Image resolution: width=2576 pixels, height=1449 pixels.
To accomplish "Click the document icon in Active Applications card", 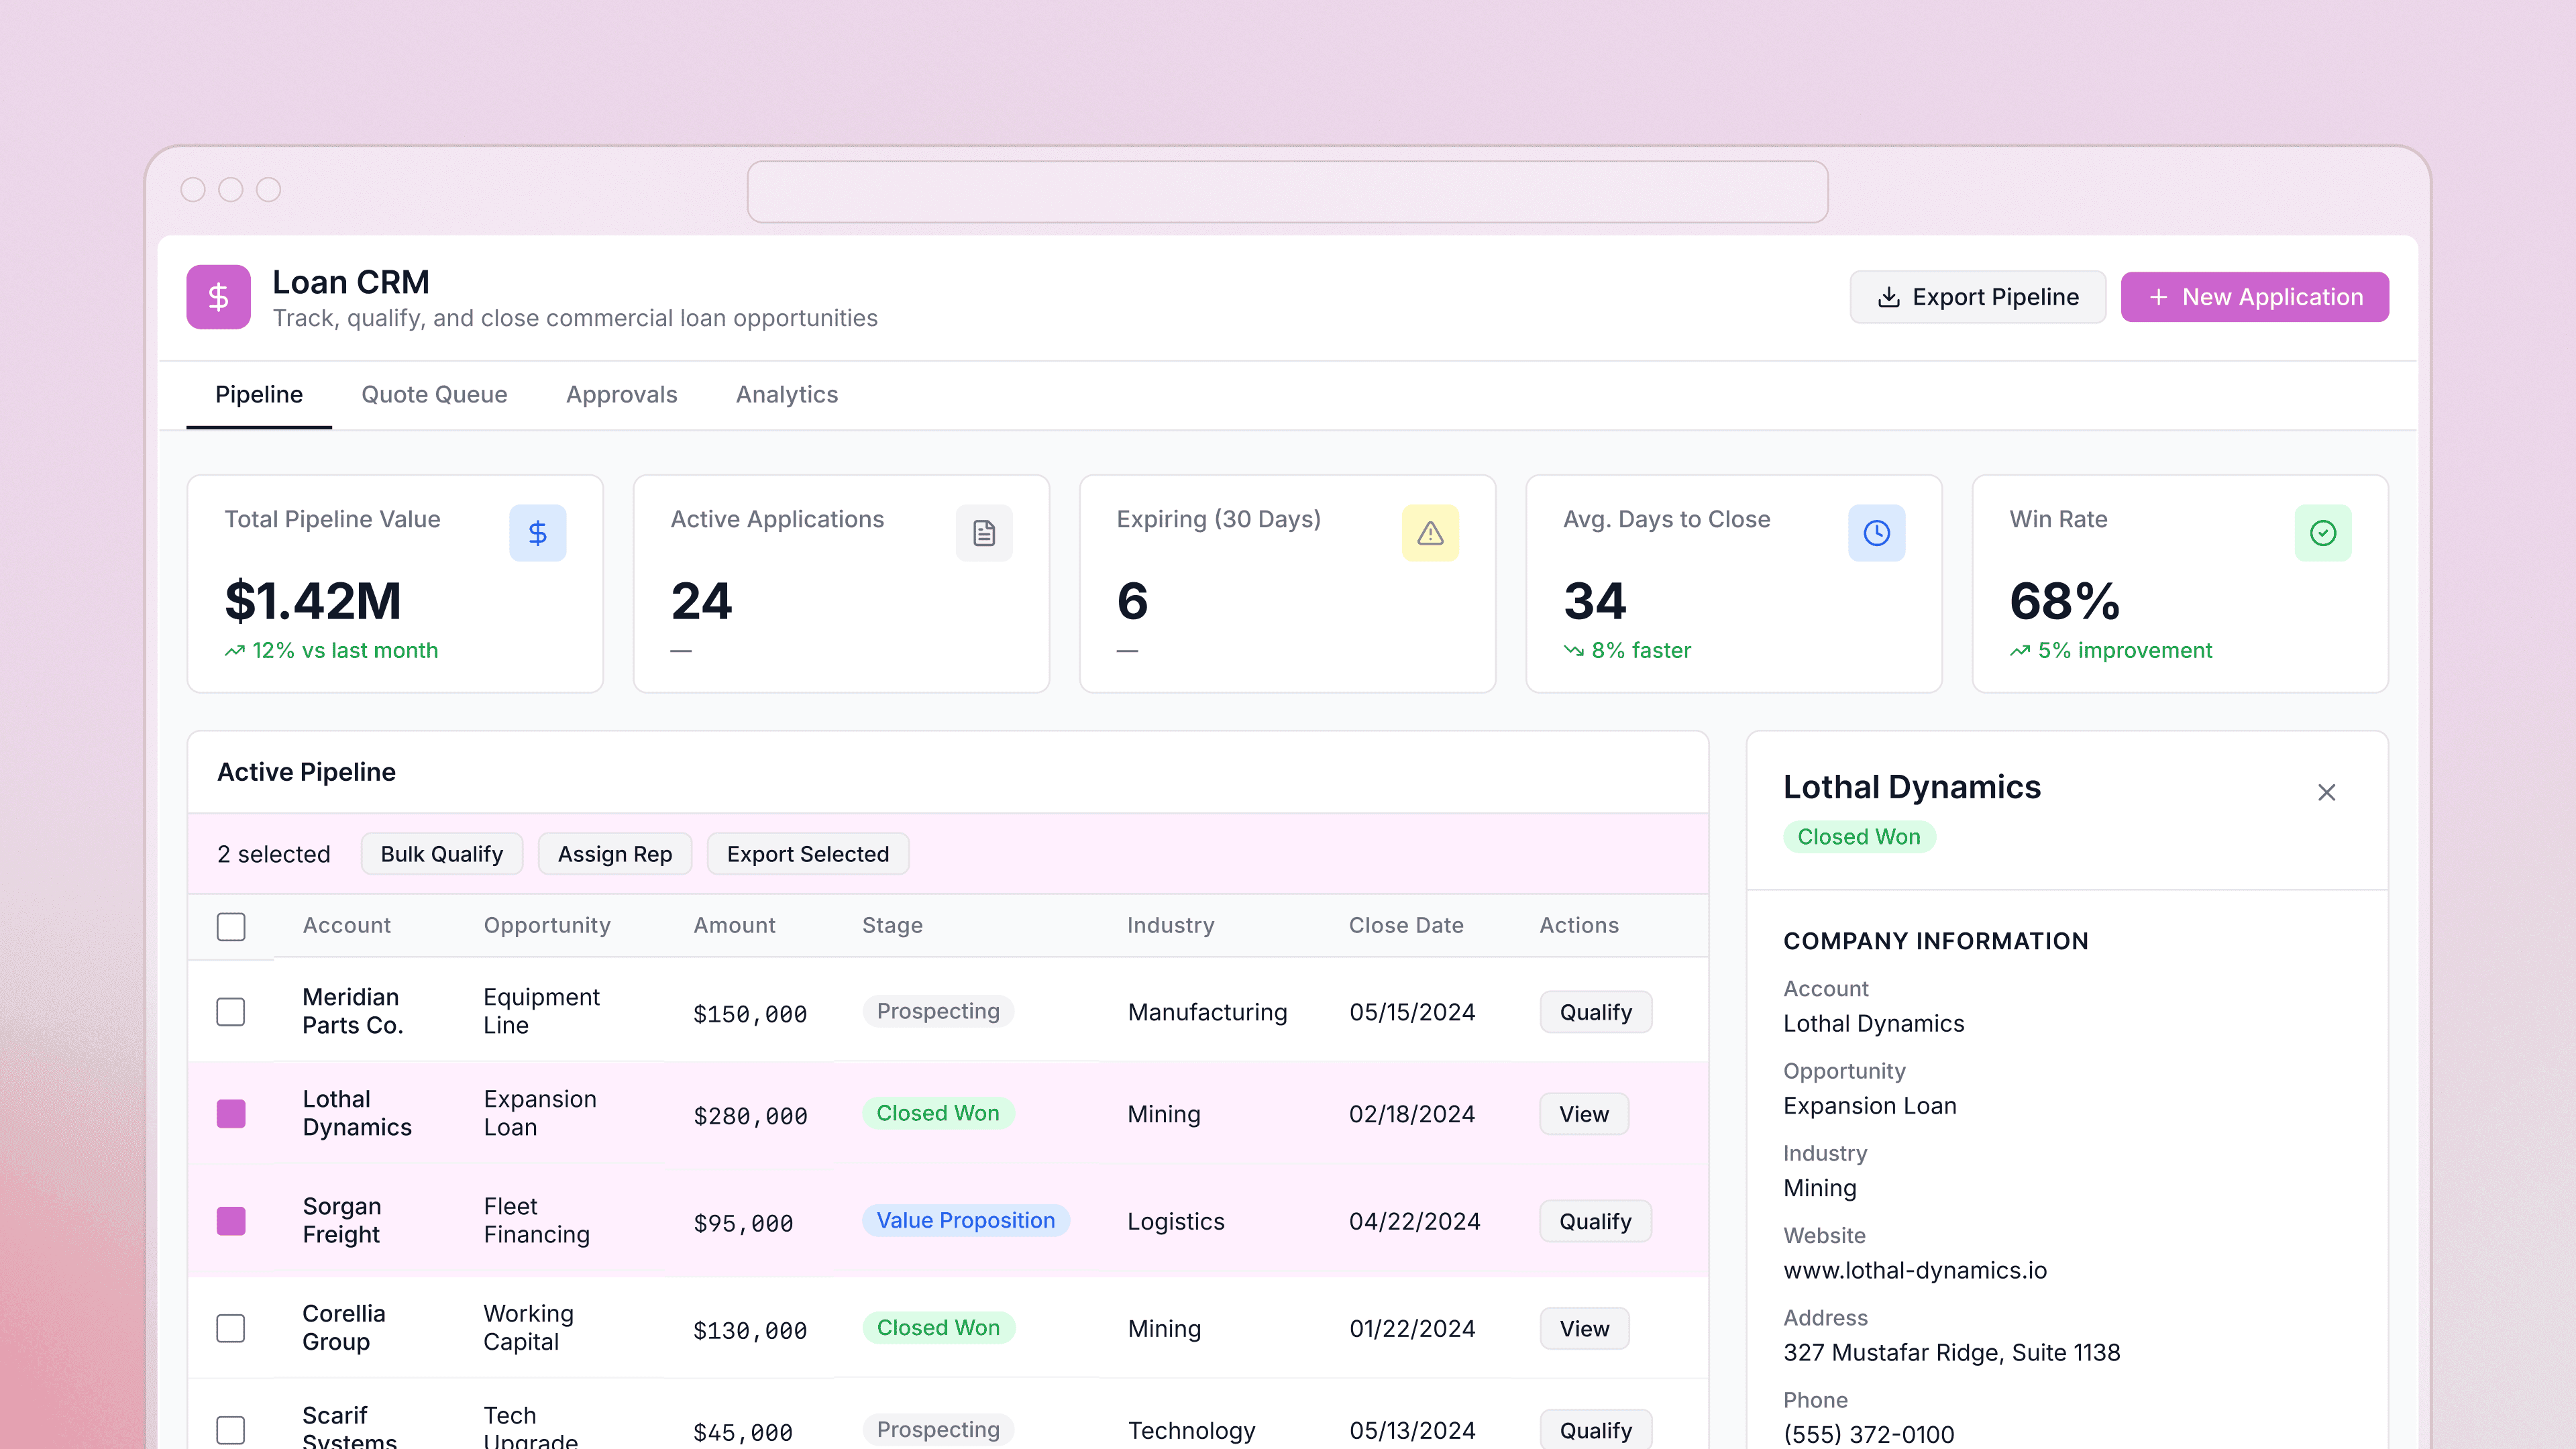I will [x=984, y=533].
